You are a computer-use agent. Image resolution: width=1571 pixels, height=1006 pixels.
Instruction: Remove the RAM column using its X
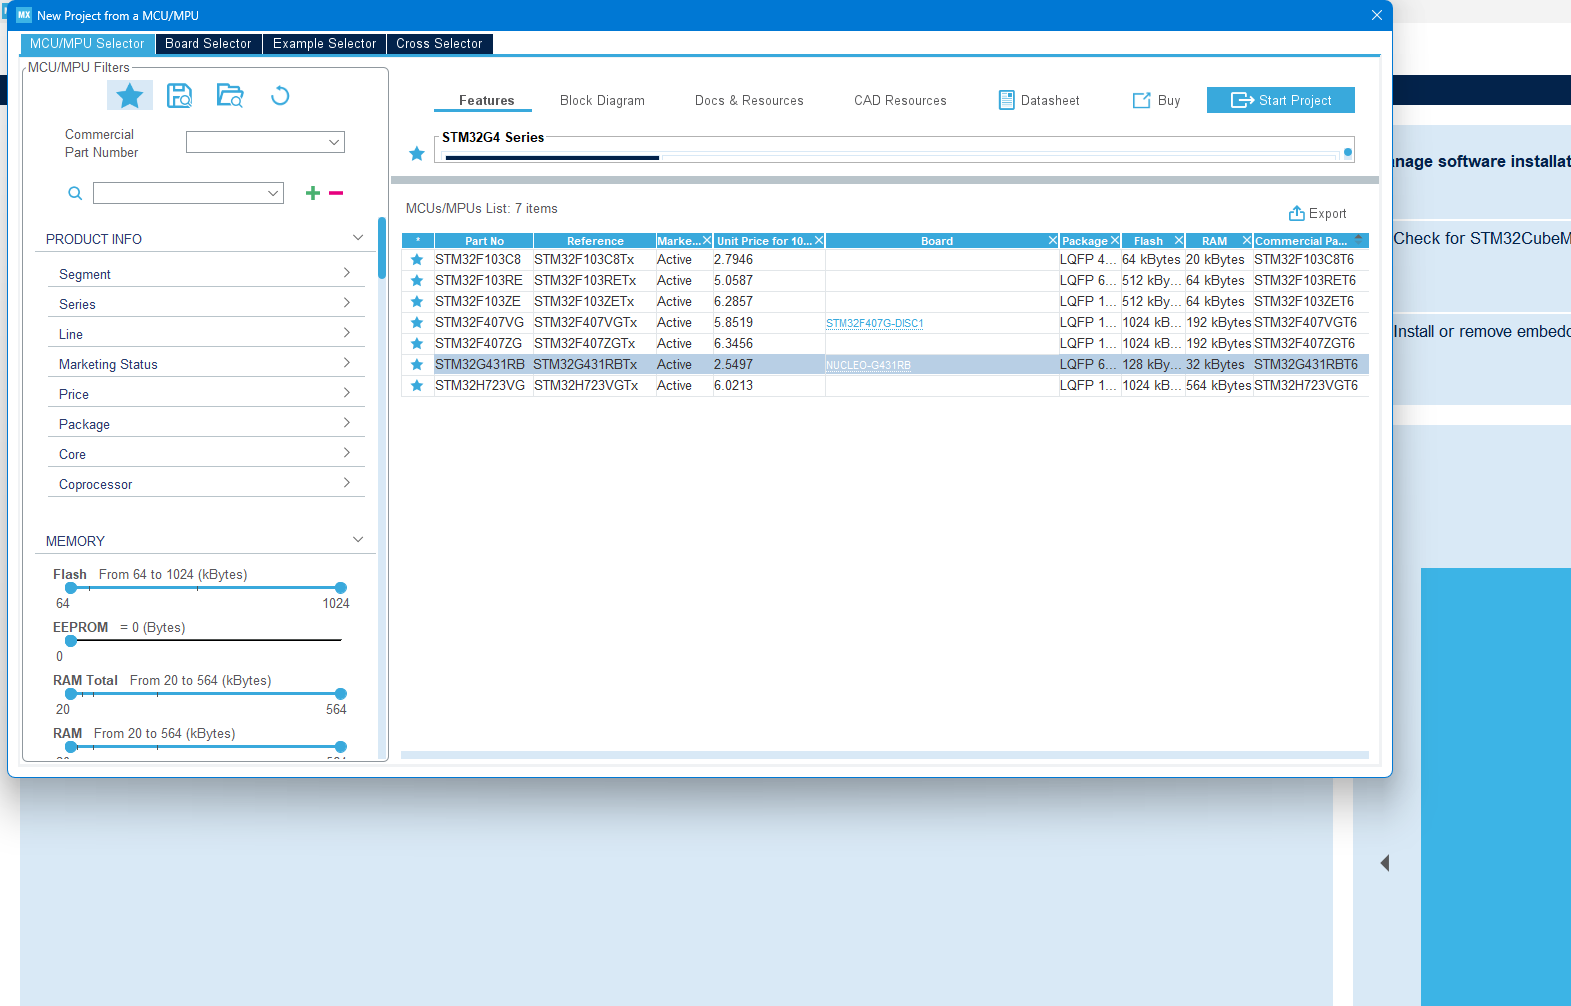coord(1246,241)
